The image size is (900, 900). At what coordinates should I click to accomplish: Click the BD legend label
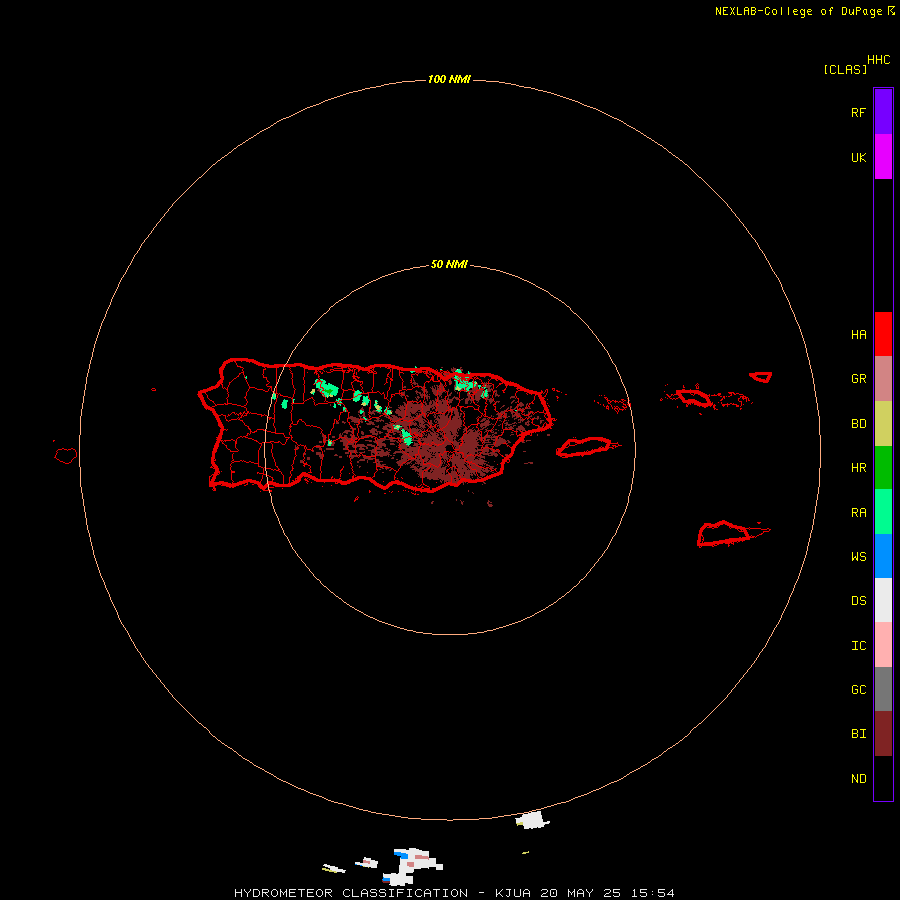858,423
